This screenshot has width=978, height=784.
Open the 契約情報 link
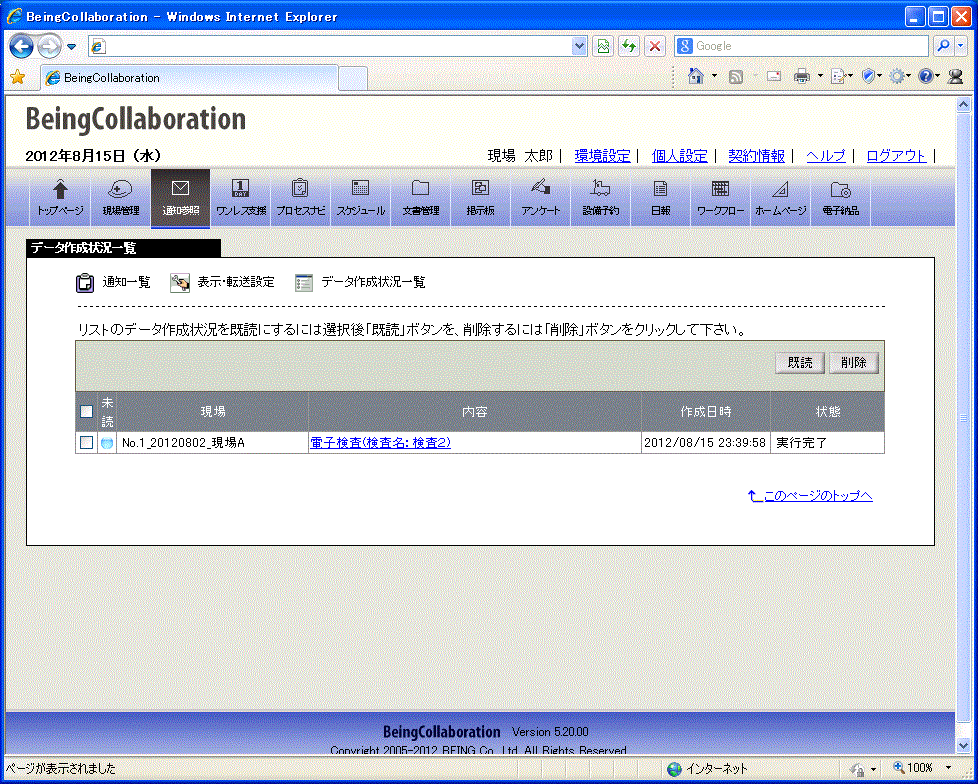tap(757, 156)
